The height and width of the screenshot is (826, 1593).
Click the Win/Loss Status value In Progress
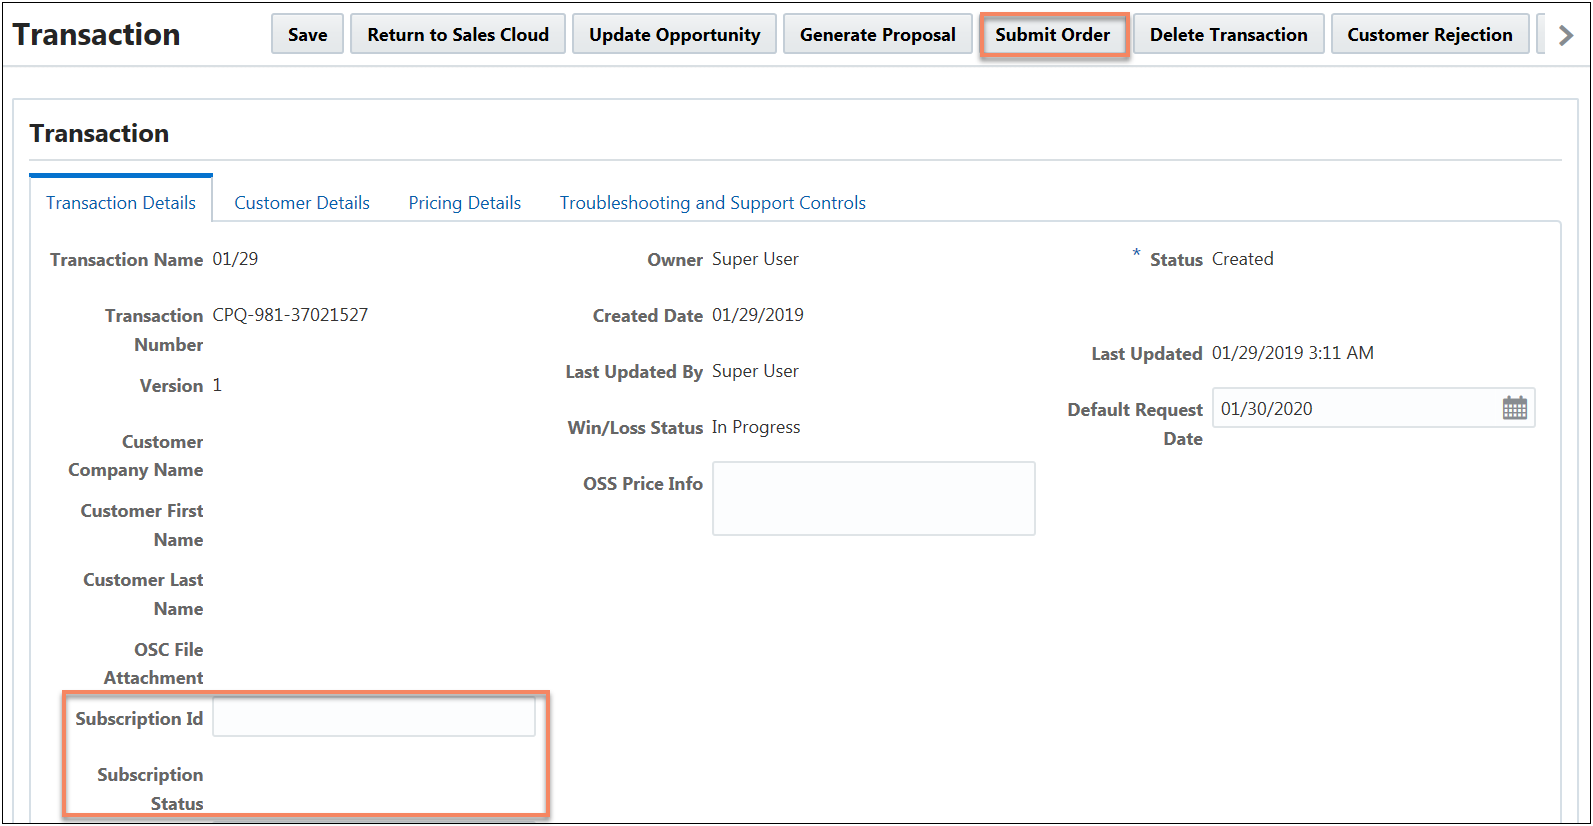click(x=756, y=427)
